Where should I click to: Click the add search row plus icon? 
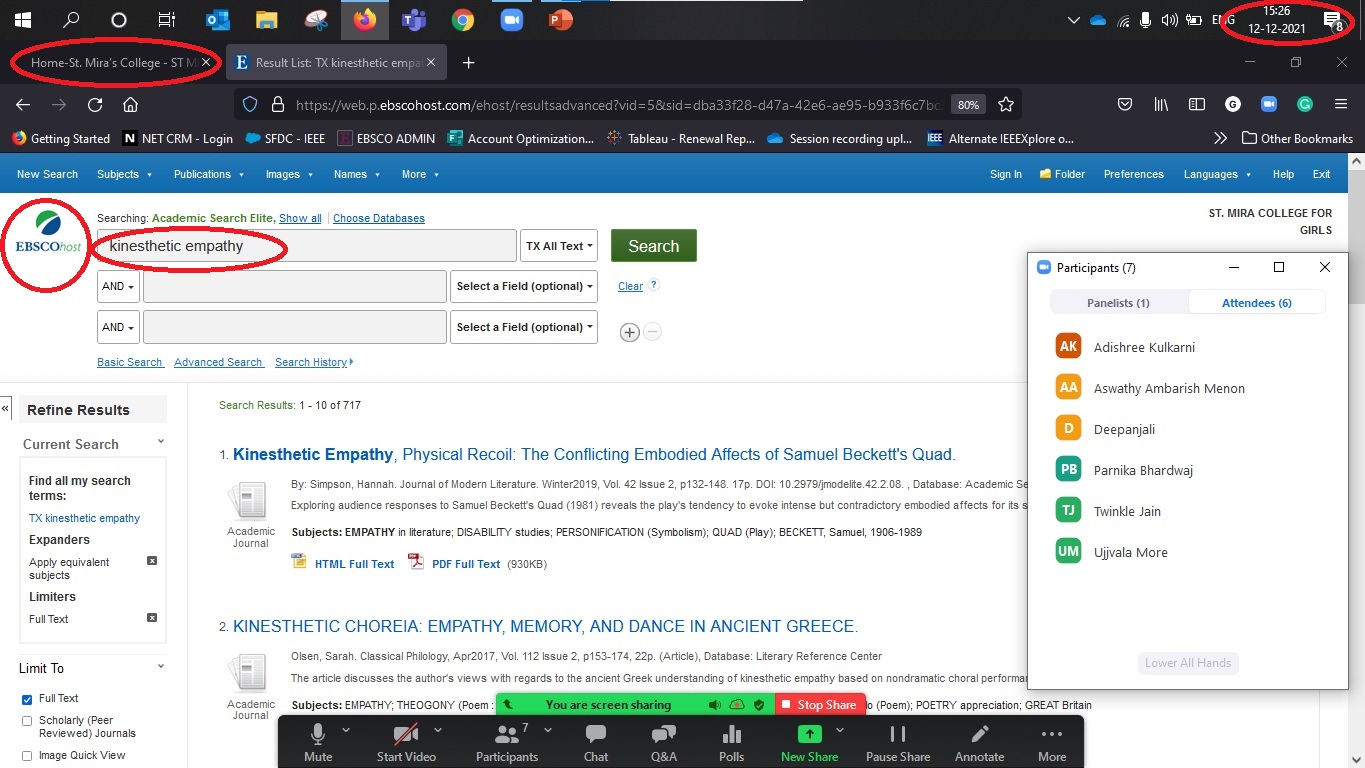(629, 332)
